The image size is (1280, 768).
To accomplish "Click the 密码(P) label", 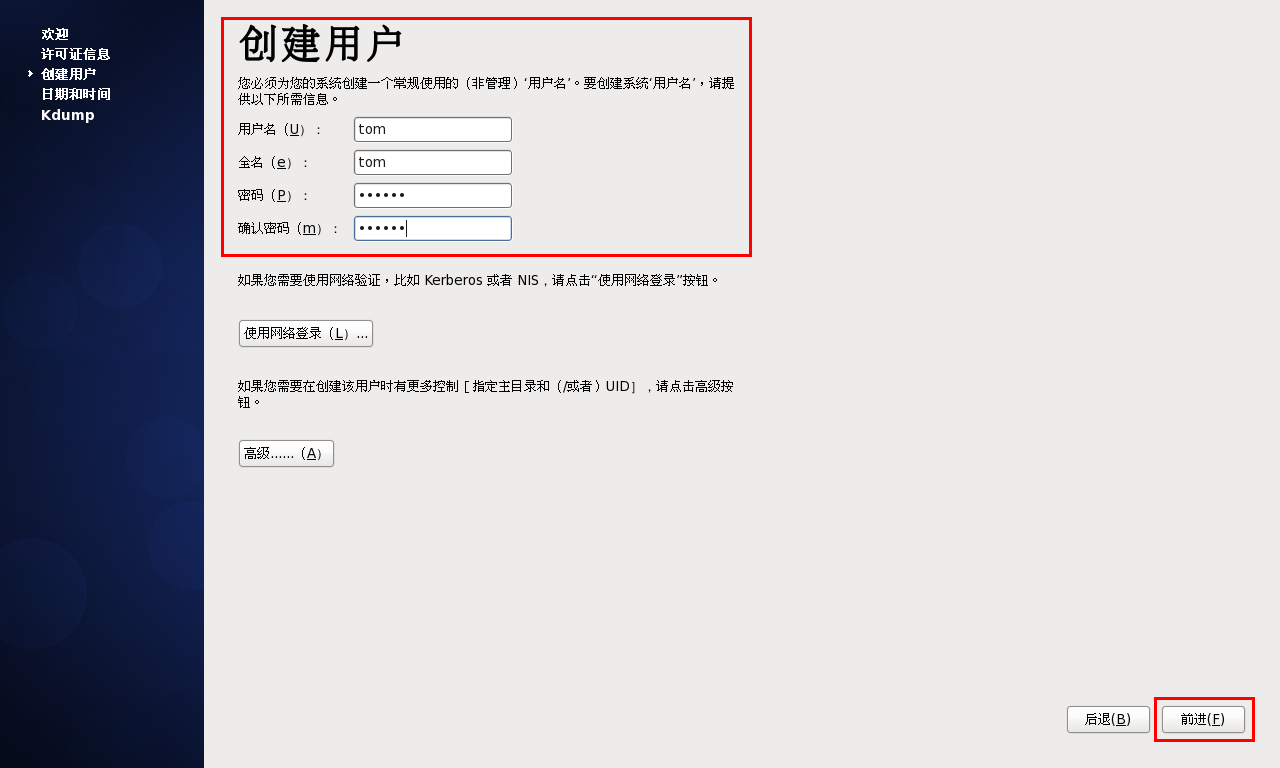I will pyautogui.click(x=274, y=195).
